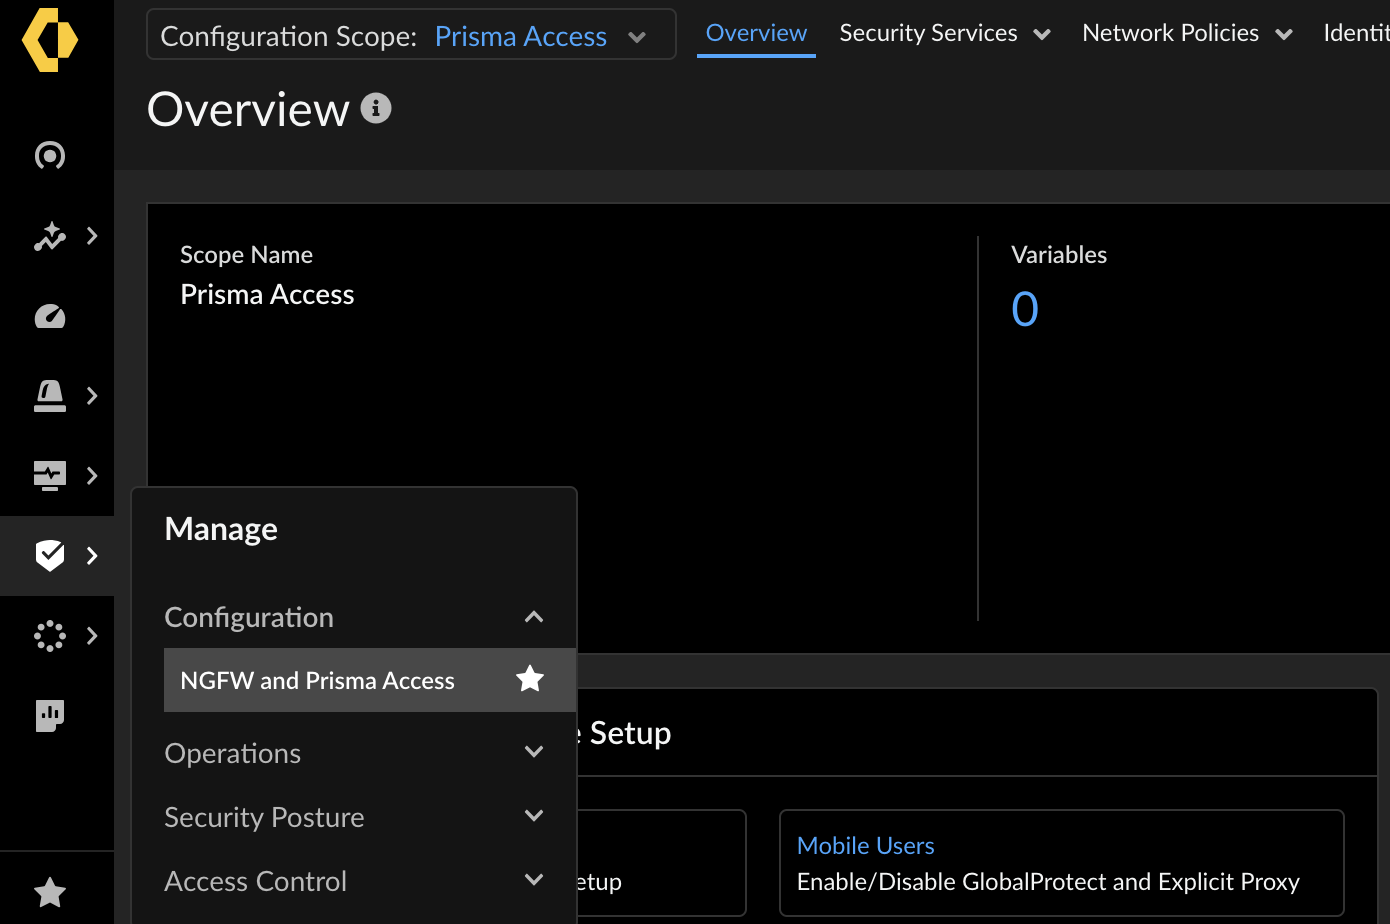Unfavorite NGFW and Prisma Access star
Image resolution: width=1390 pixels, height=924 pixels.
click(x=529, y=680)
